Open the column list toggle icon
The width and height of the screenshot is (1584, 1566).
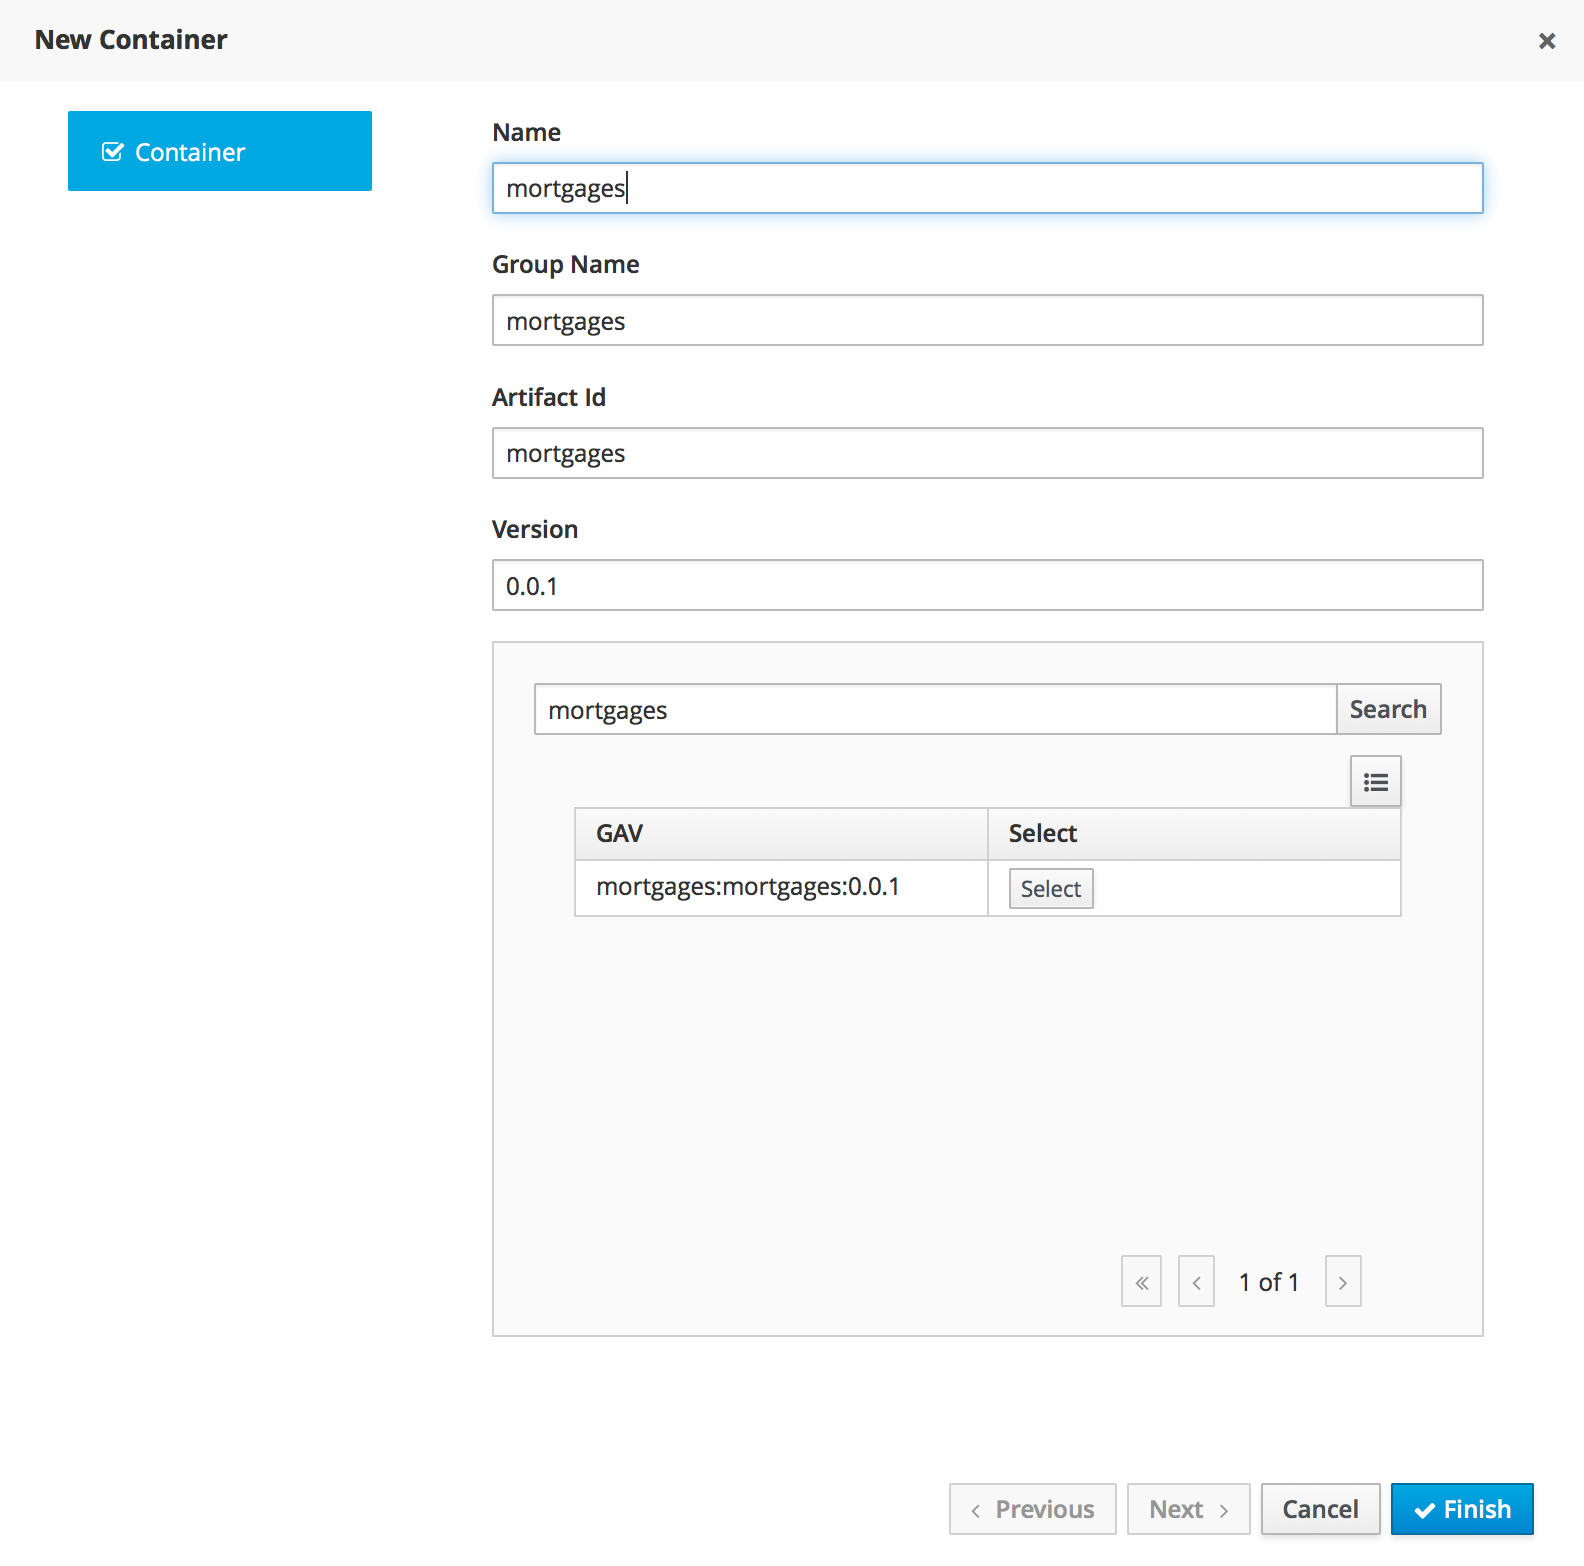[x=1375, y=782]
